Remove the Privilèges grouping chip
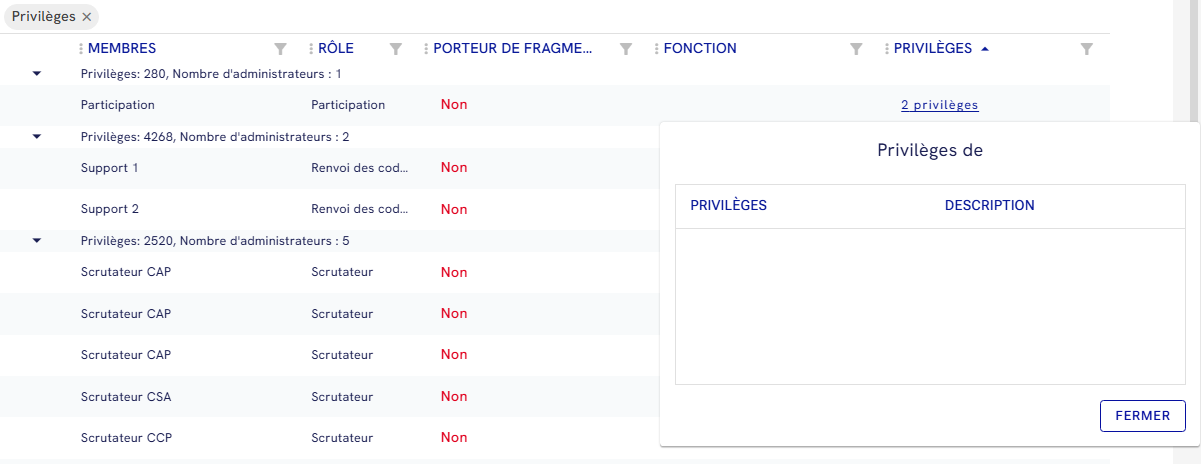The height and width of the screenshot is (464, 1201). [x=87, y=17]
